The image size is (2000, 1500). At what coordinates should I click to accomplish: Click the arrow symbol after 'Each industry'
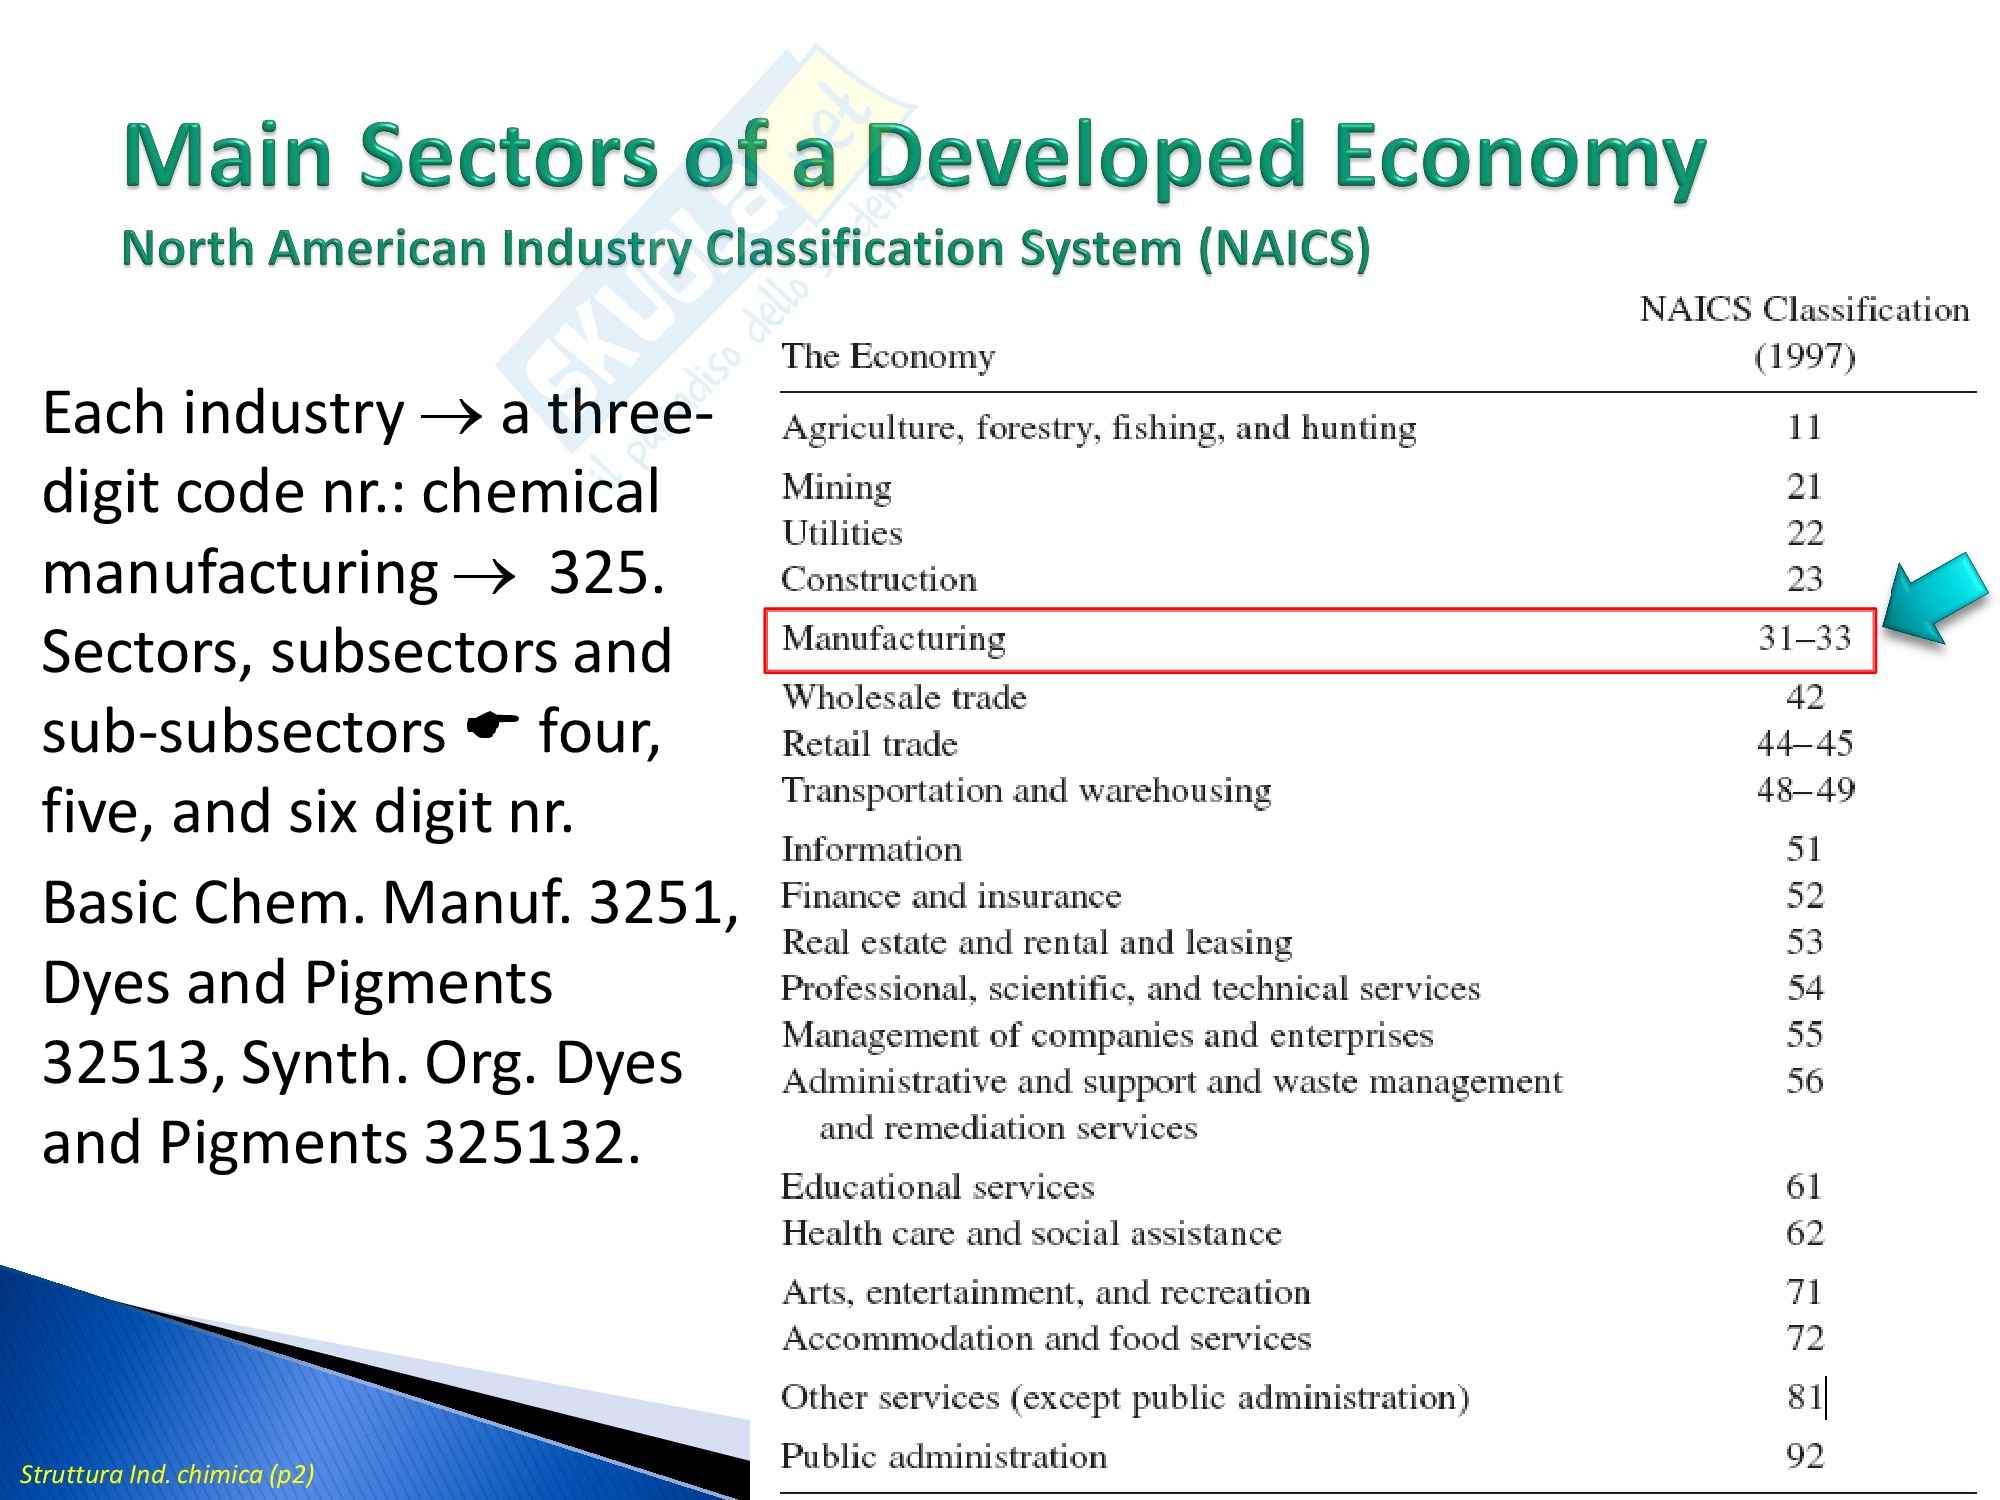coord(451,418)
